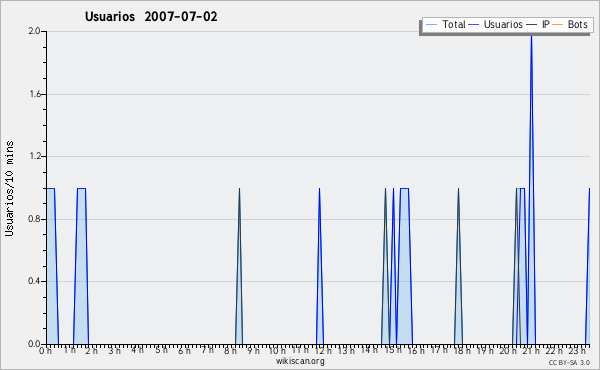Click the '12 h' x-axis label
Viewport: 600px width, 370px height.
click(x=324, y=350)
